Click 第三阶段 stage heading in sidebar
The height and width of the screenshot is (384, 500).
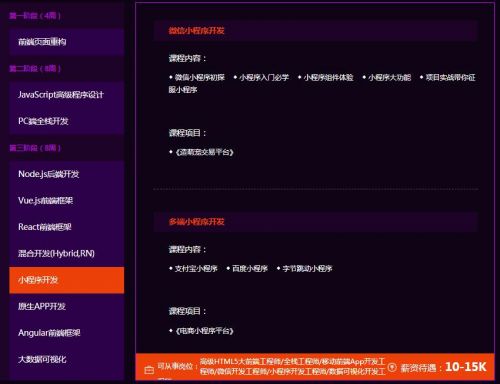tap(35, 148)
